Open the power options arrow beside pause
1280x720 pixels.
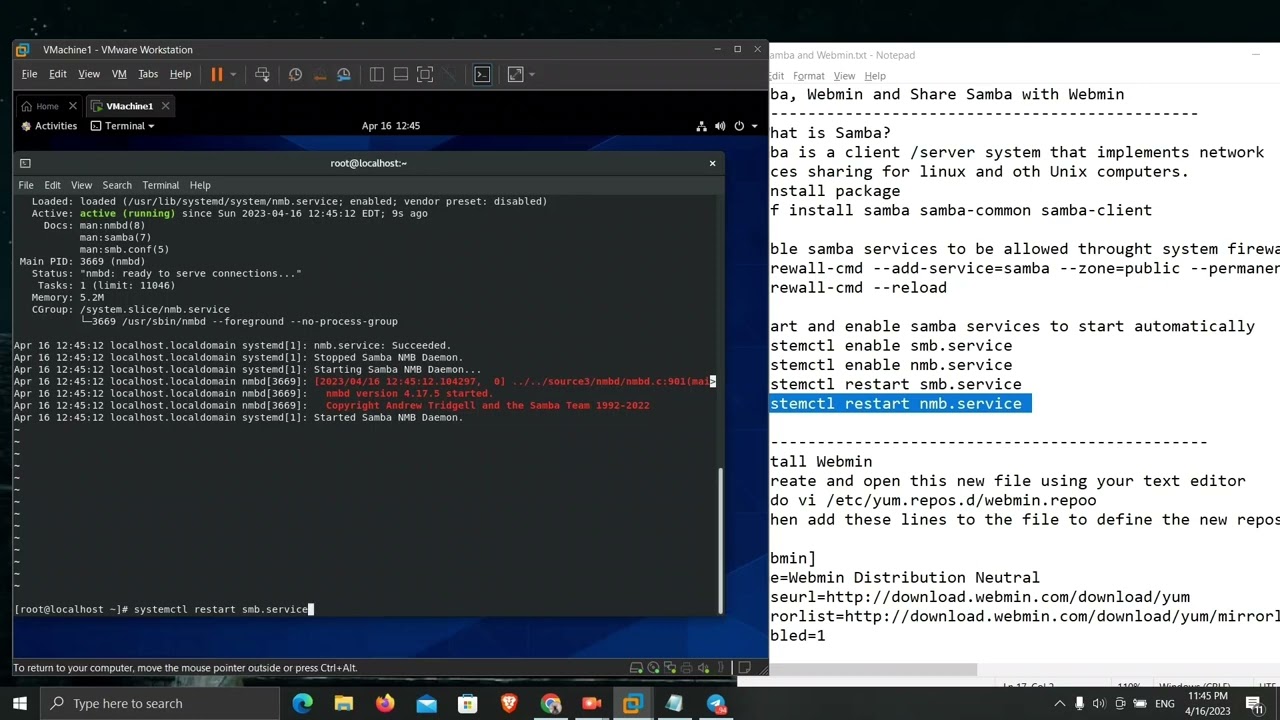[233, 74]
